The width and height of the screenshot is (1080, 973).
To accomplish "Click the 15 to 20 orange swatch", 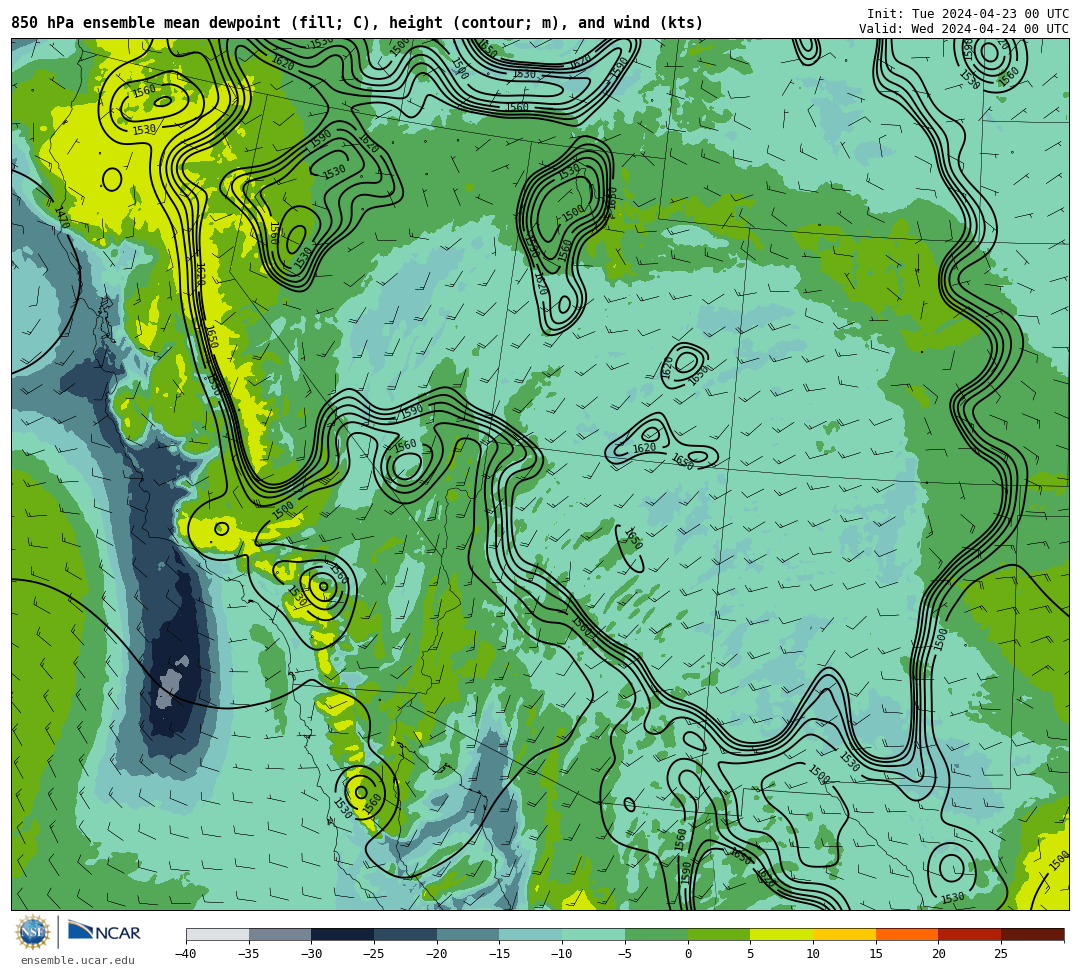I will click(x=907, y=934).
